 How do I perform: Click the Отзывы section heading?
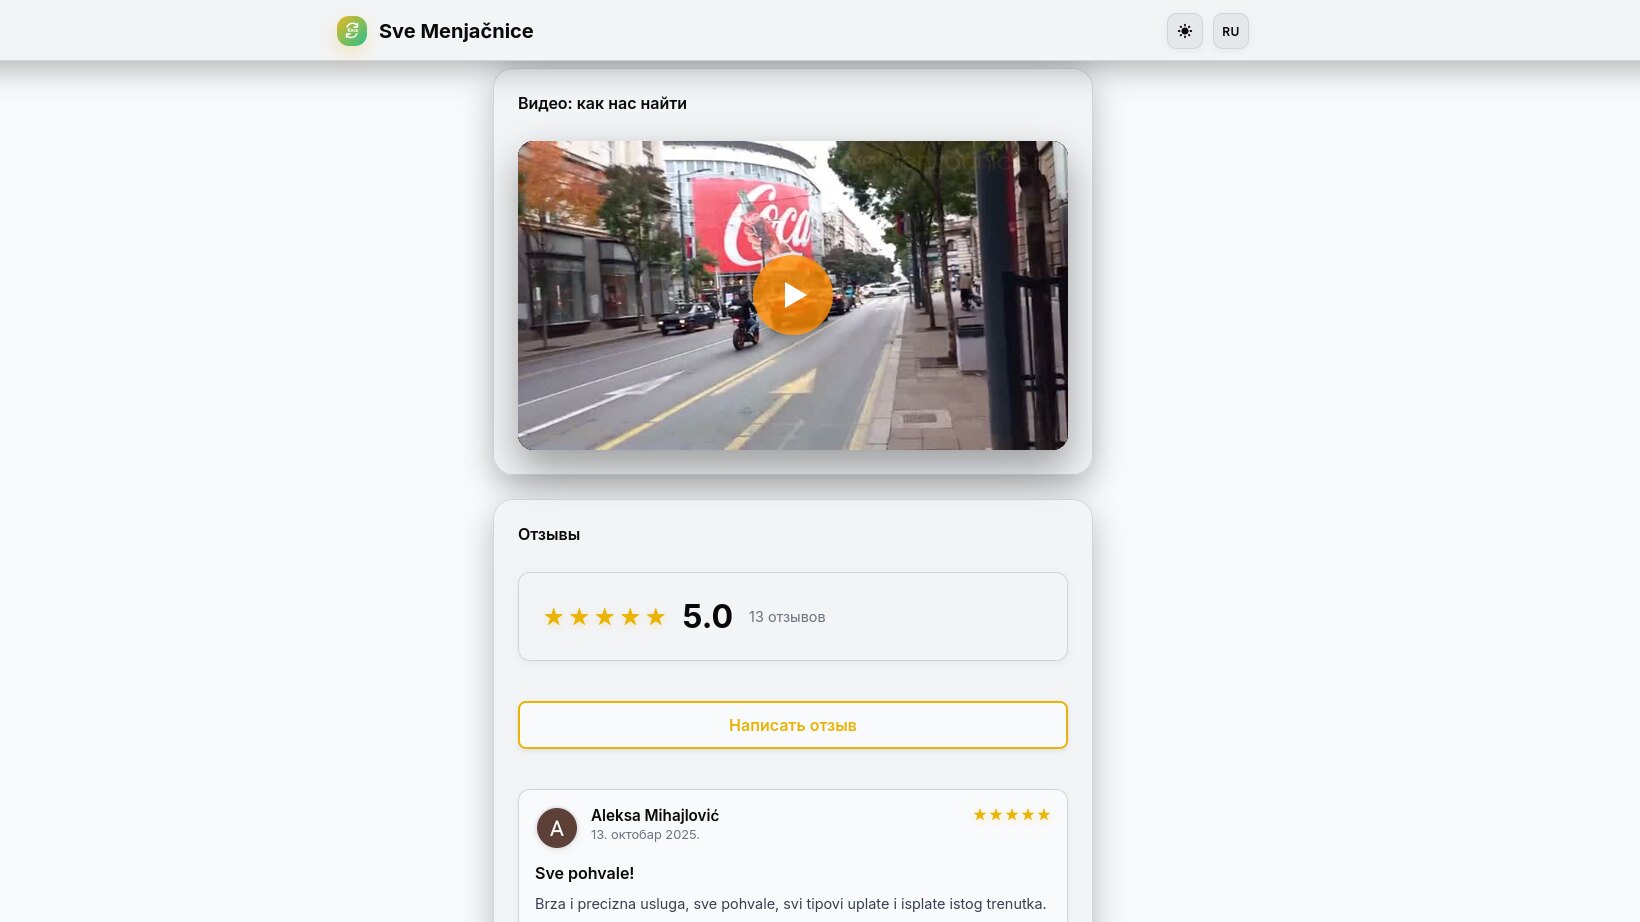click(x=549, y=534)
